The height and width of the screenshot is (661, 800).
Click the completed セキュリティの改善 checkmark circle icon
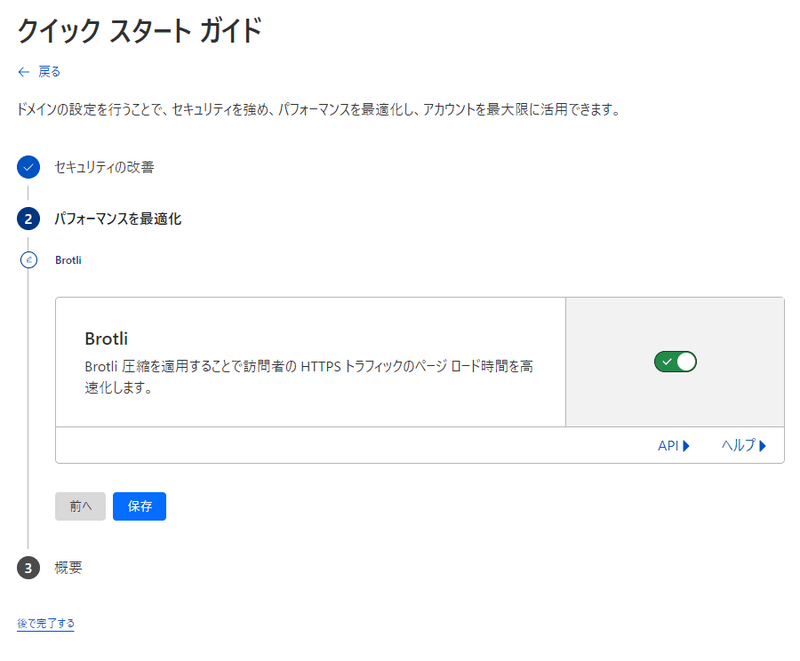click(27, 168)
